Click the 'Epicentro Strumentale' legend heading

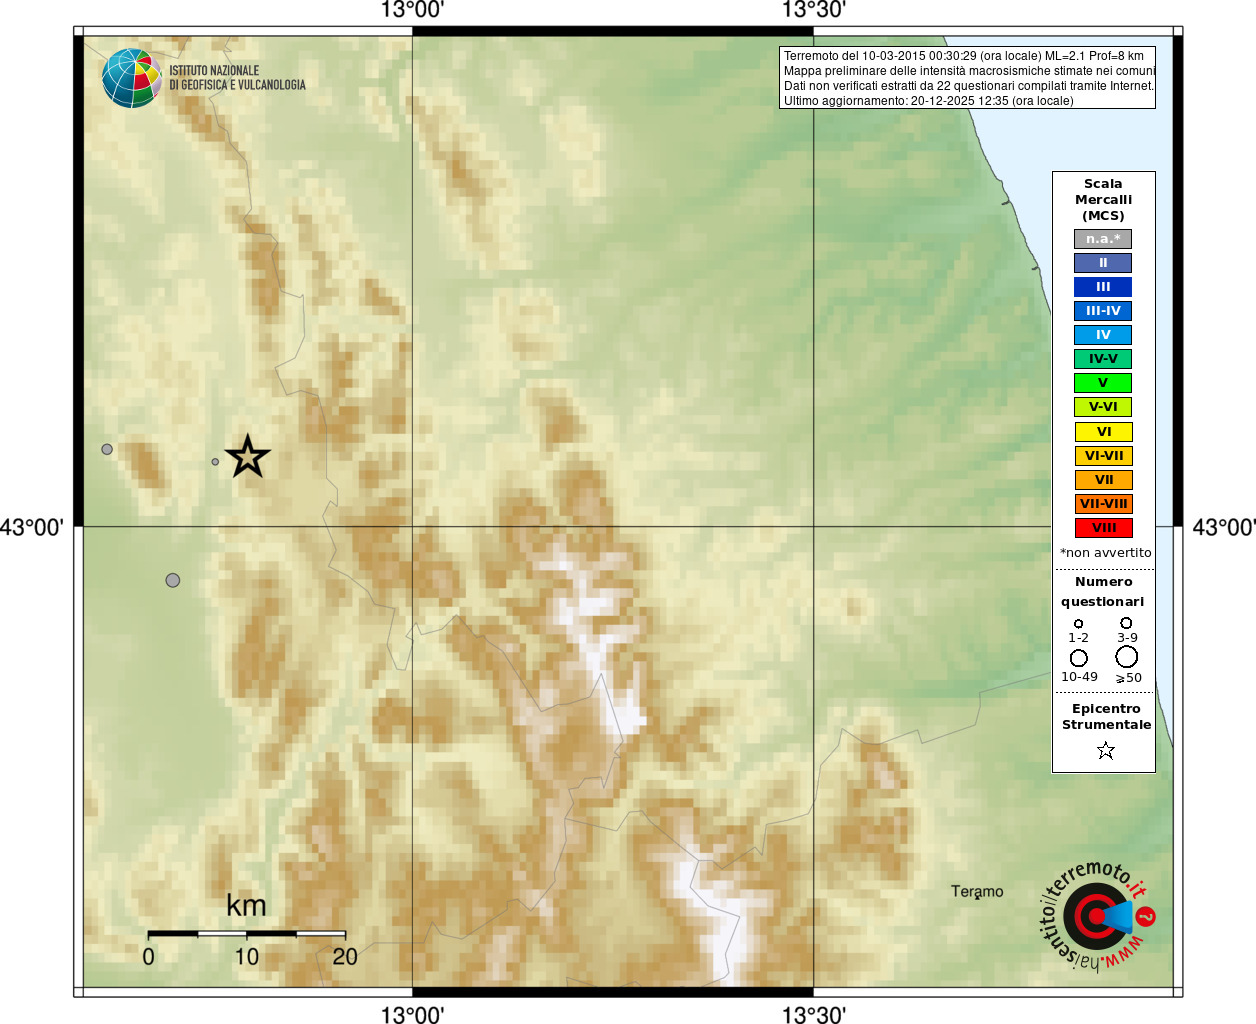click(1106, 717)
